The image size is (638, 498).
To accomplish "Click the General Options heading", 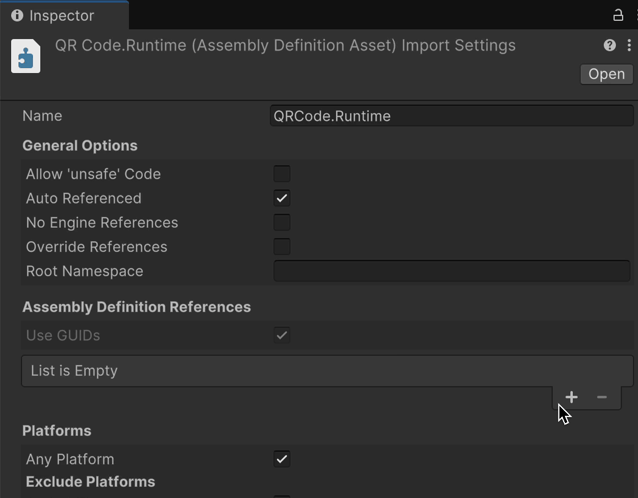I will 80,146.
